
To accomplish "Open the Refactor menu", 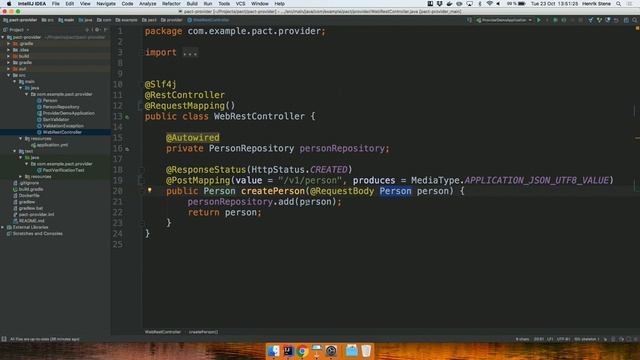I will click(171, 4).
